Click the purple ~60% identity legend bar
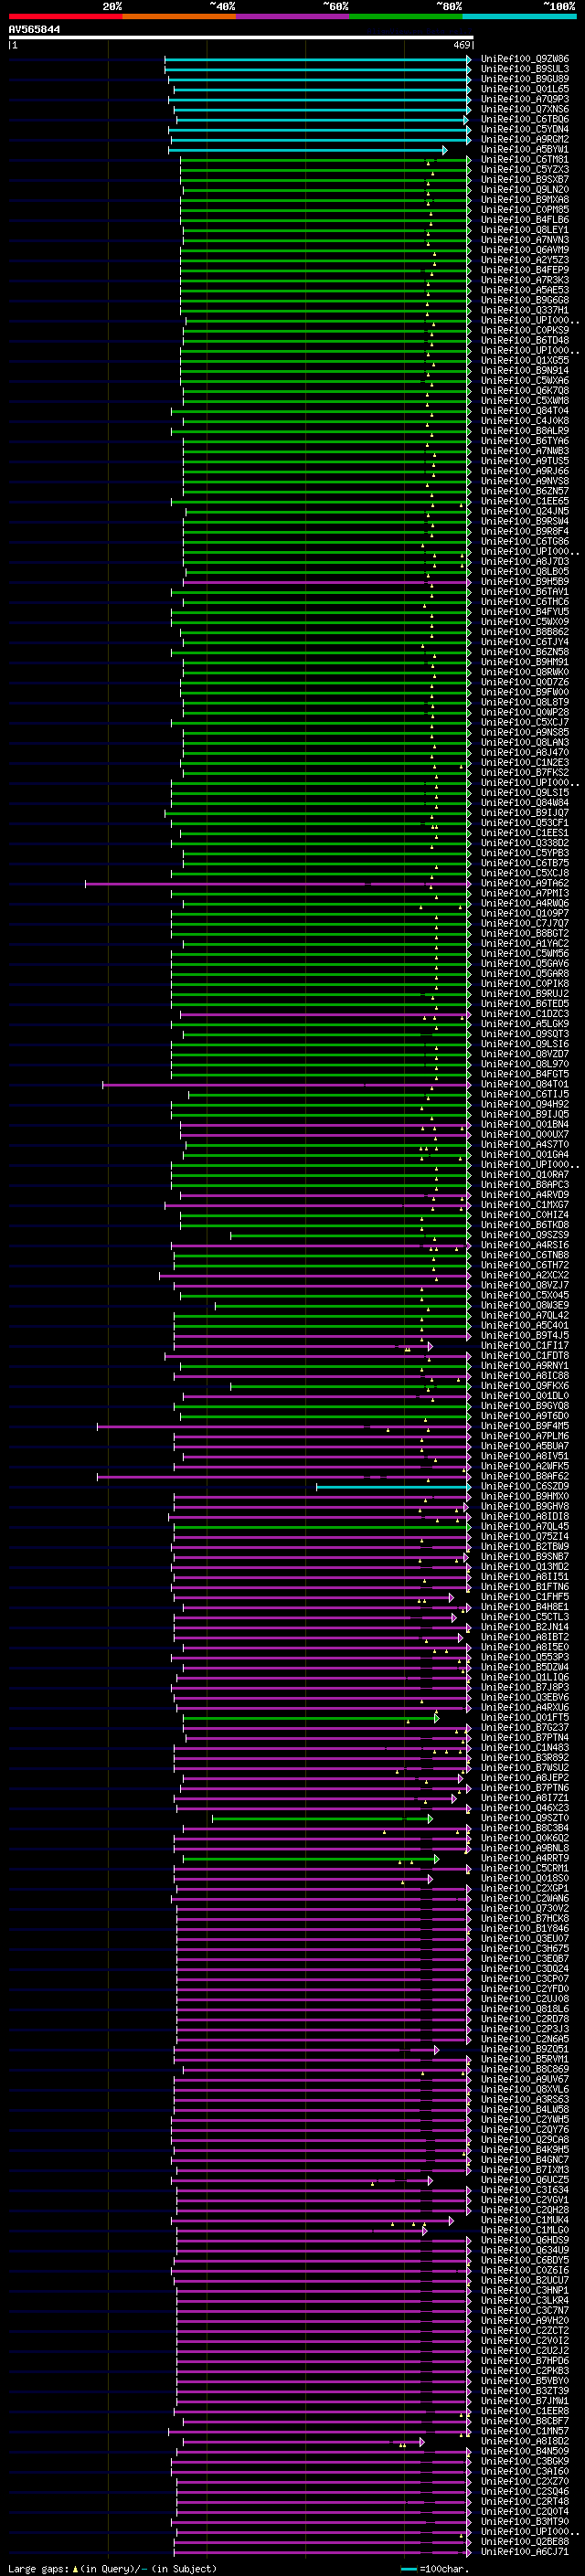Screen dimensions: 585x2576 coord(293,16)
